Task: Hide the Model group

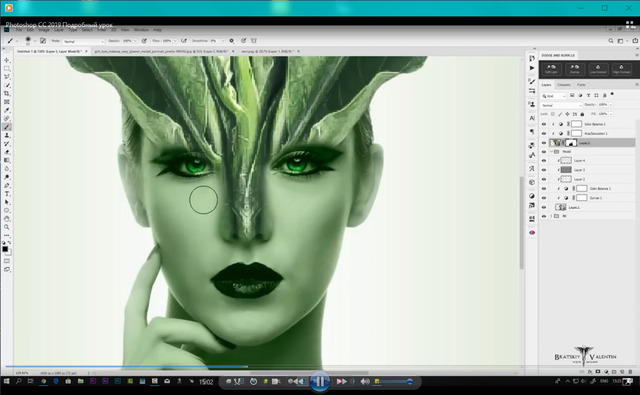Action: (x=544, y=152)
